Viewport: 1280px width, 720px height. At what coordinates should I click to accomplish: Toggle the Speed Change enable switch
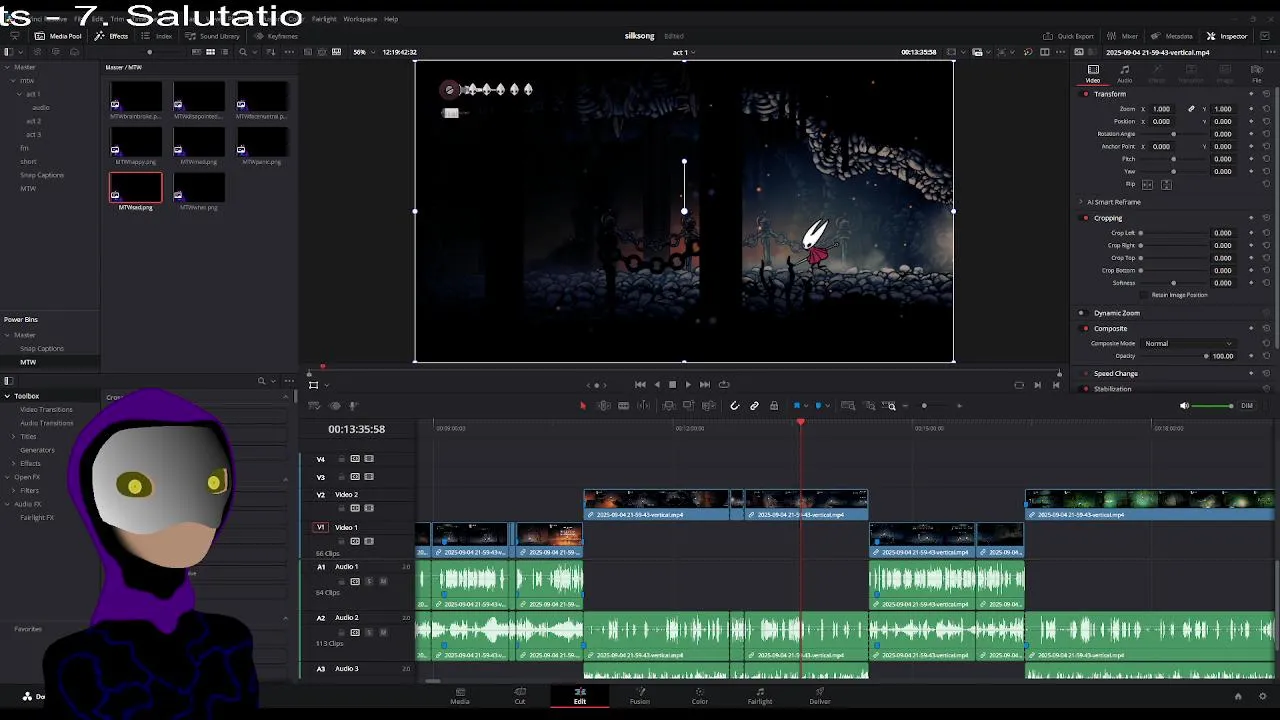point(1085,374)
